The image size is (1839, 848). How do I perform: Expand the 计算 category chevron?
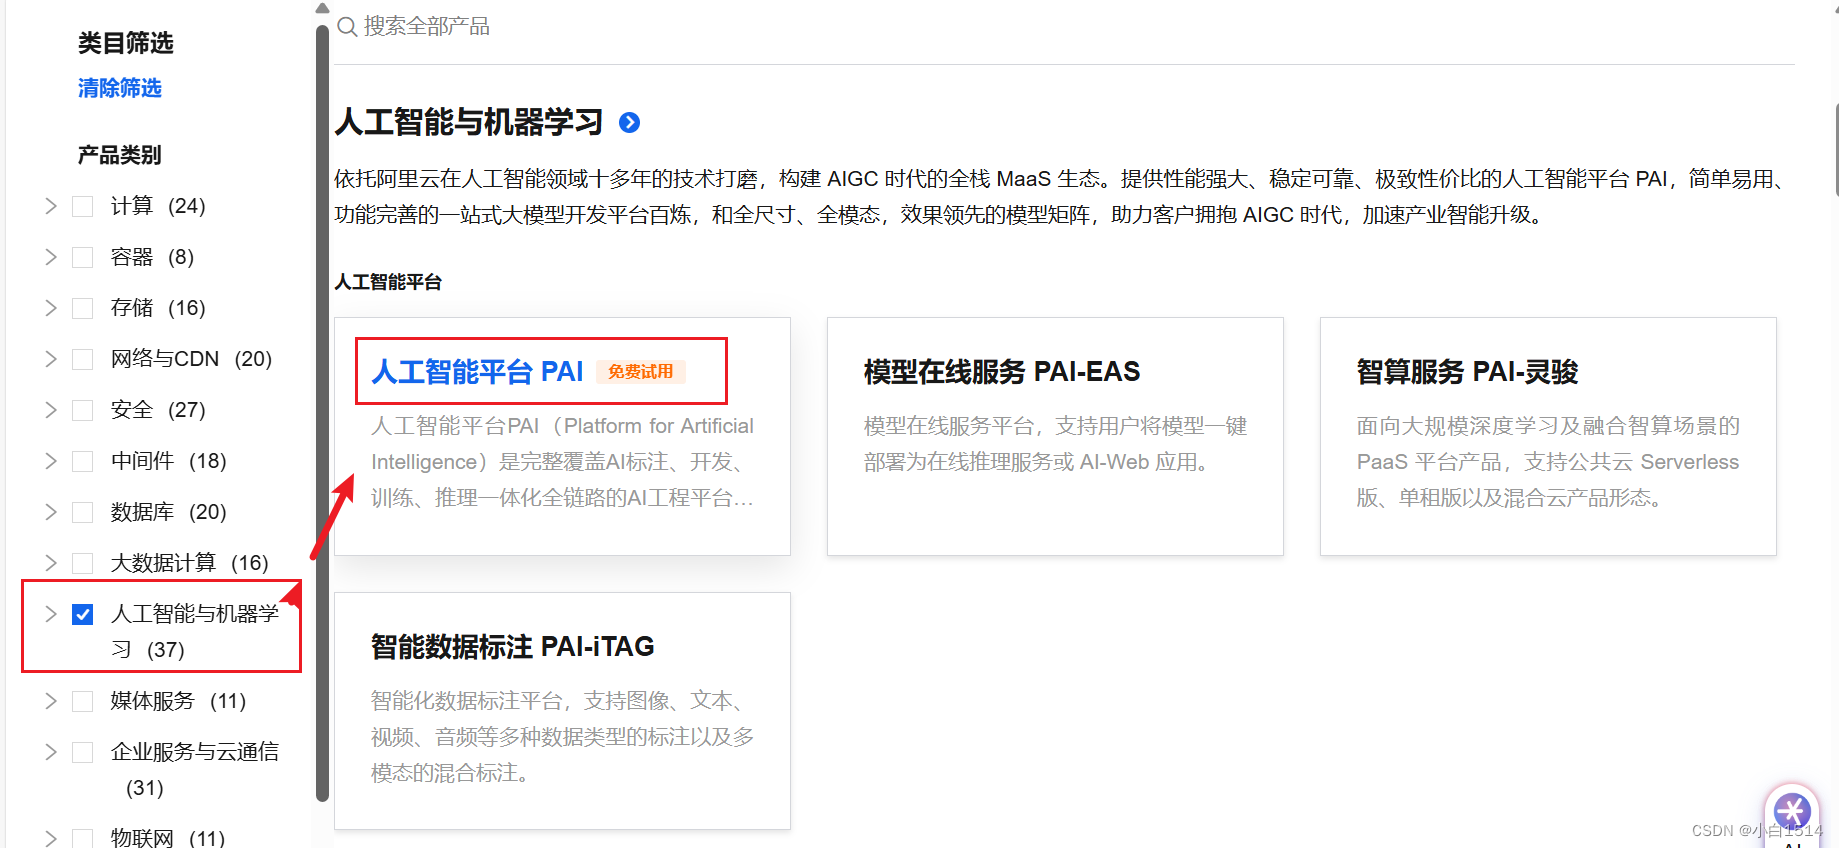(51, 206)
